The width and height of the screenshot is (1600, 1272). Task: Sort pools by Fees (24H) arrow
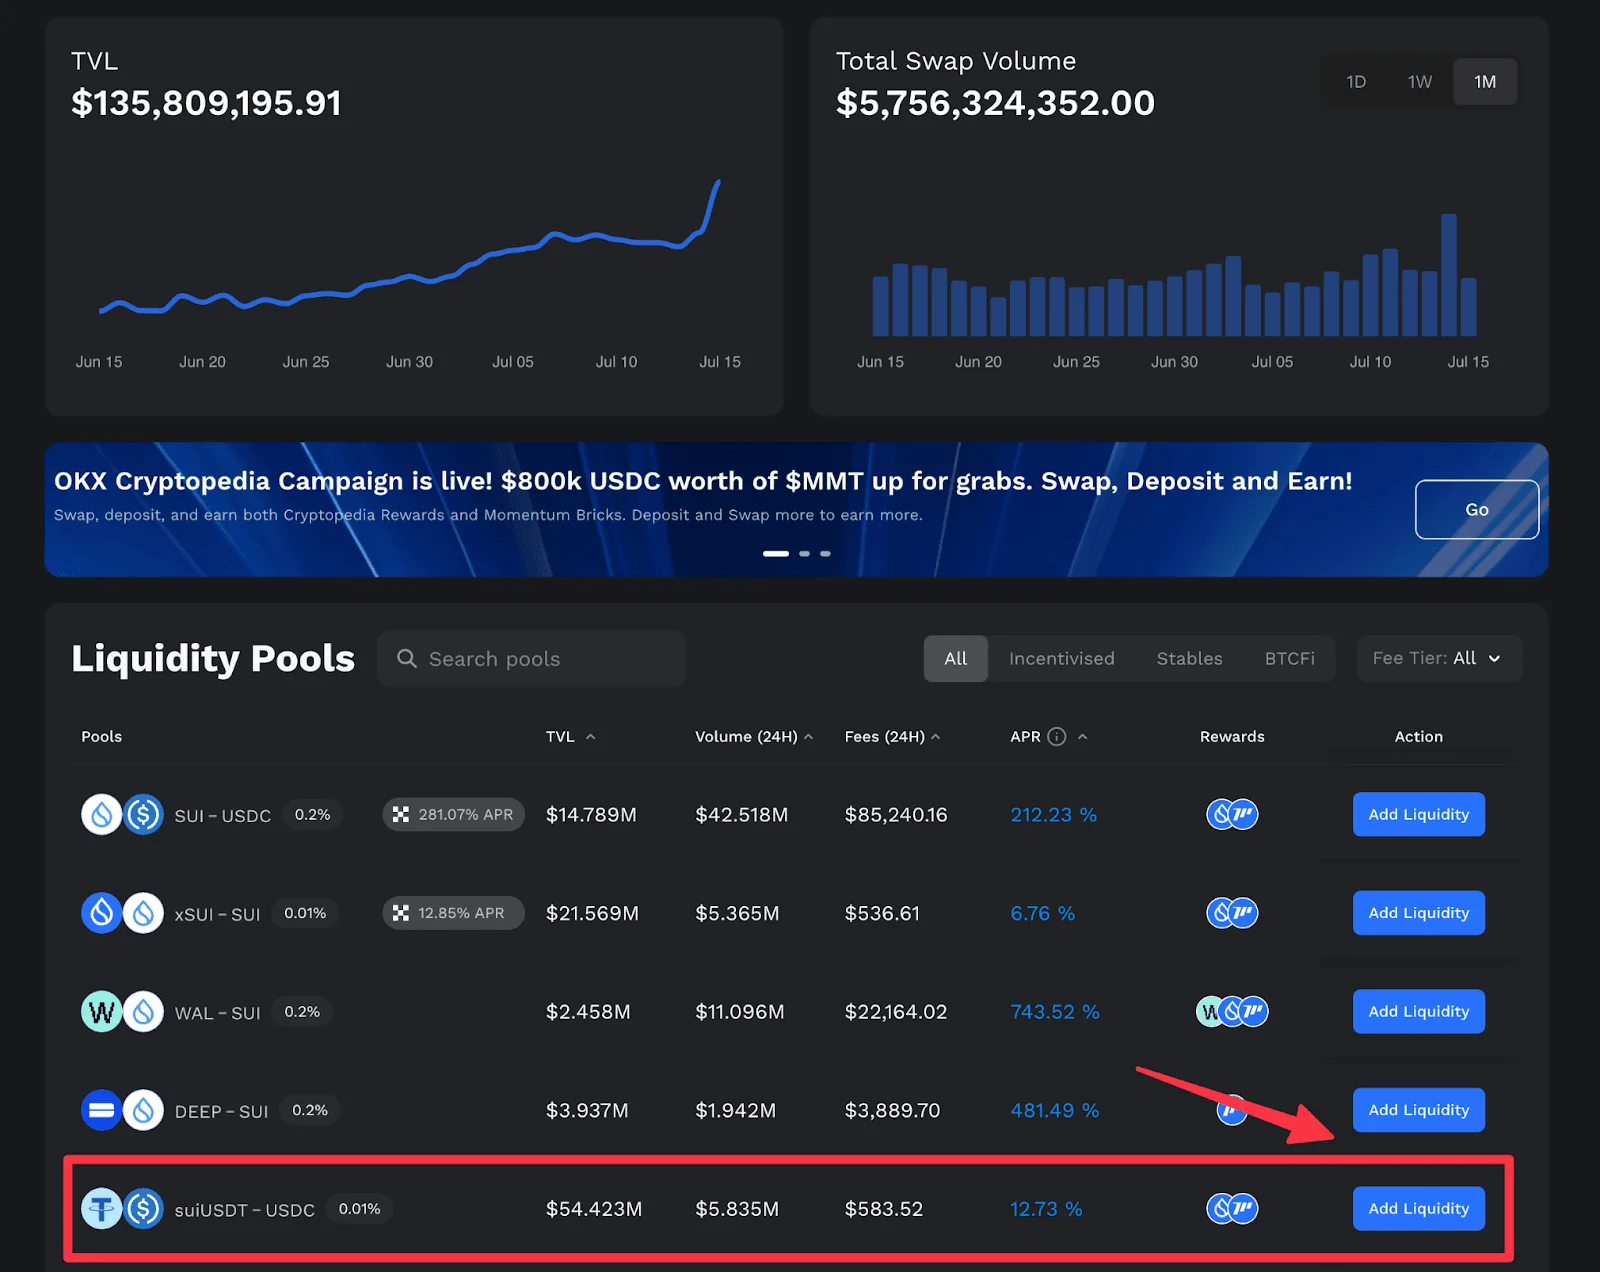(936, 737)
